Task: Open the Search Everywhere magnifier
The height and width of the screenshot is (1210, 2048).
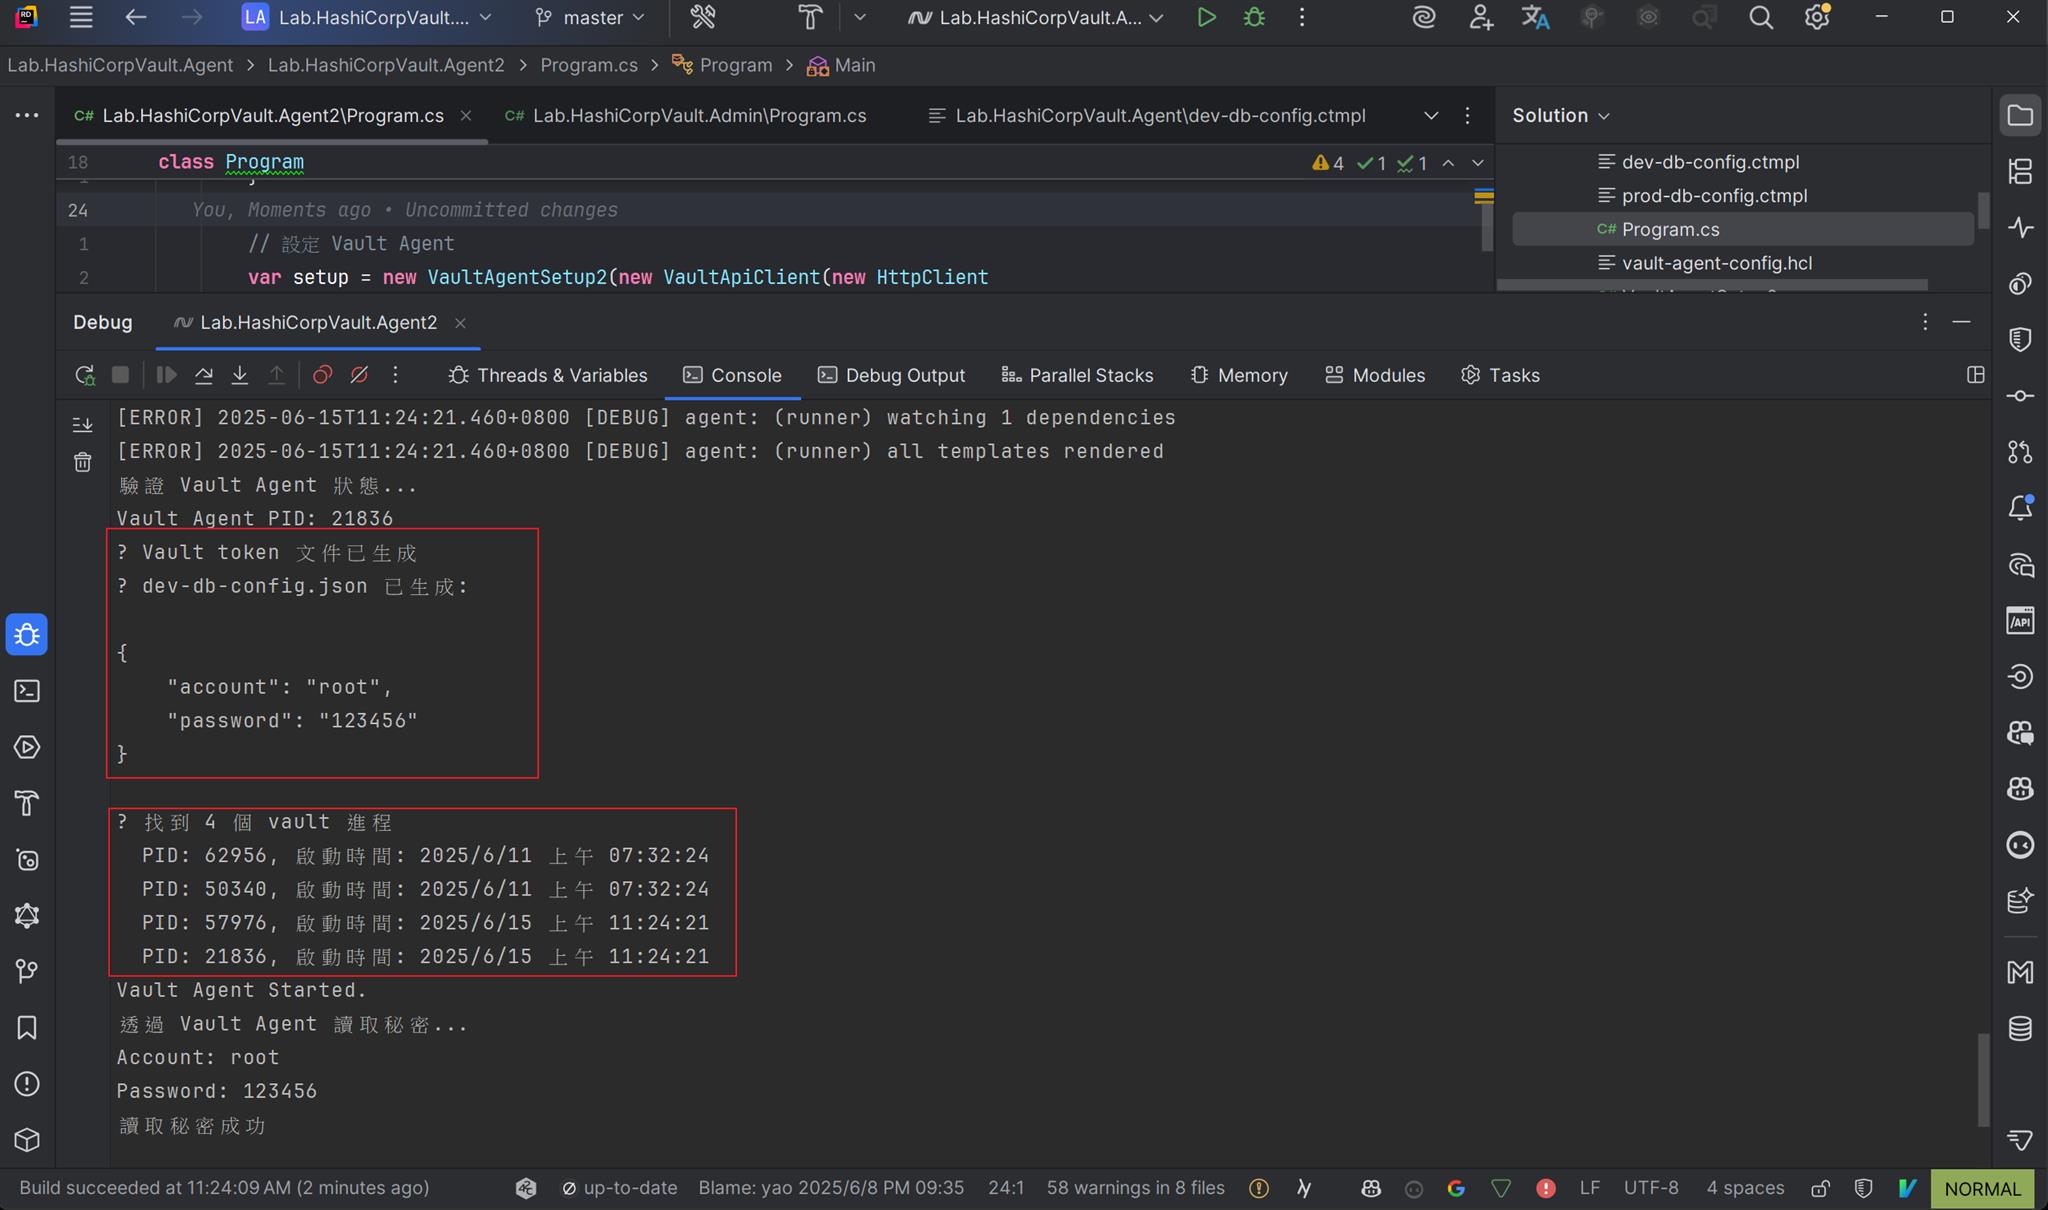Action: 1761,17
